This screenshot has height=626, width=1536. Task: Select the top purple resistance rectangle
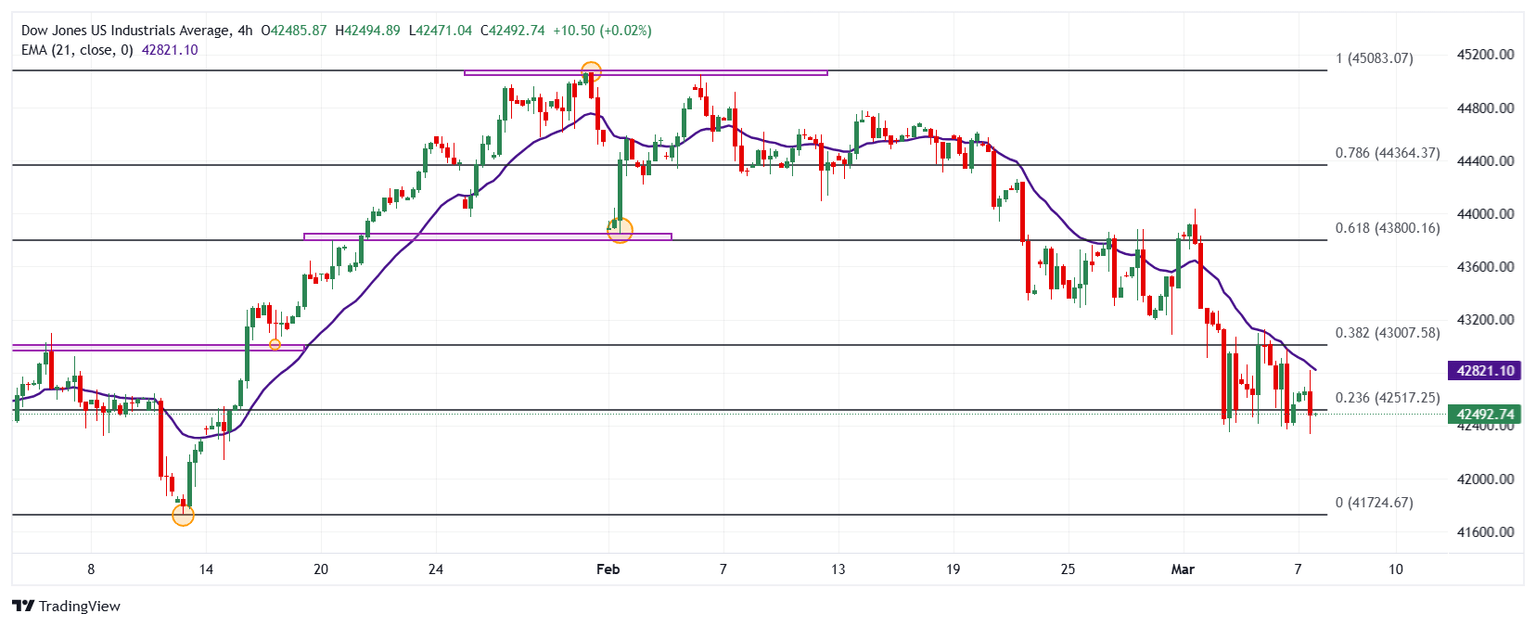point(646,73)
